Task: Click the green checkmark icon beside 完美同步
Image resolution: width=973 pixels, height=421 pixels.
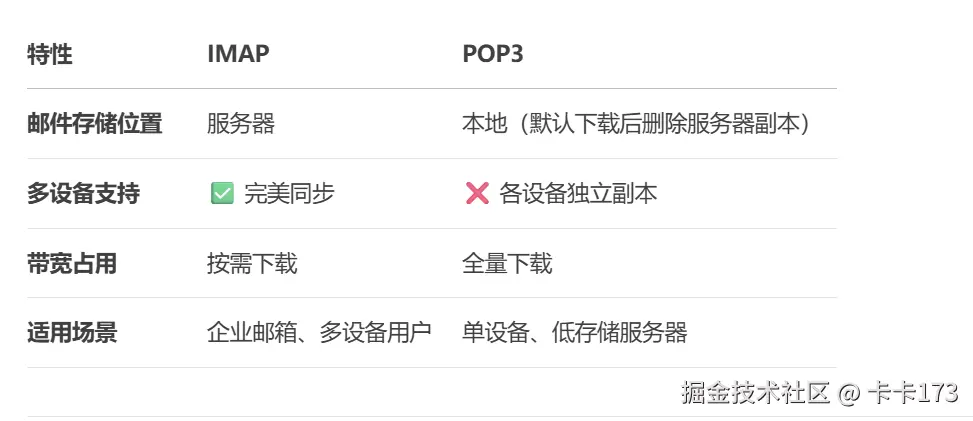Action: [222, 194]
